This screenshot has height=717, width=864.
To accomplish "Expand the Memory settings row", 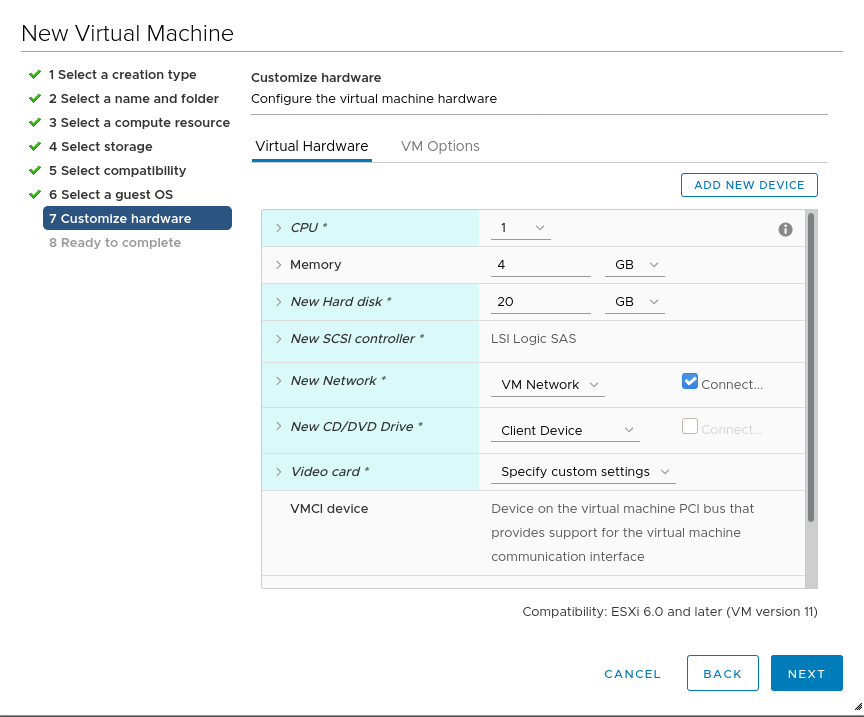I will (279, 265).
